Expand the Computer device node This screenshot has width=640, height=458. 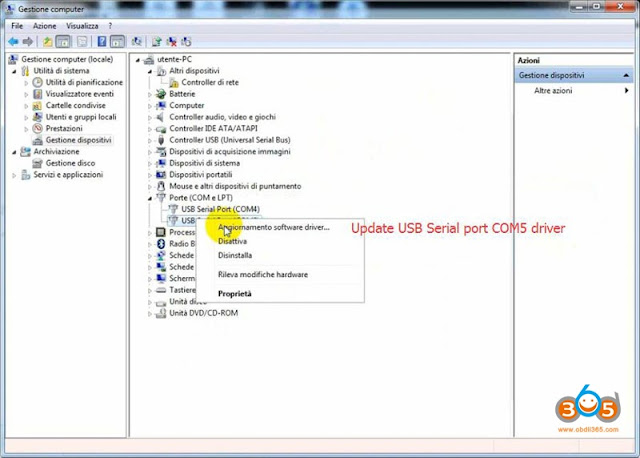pos(150,106)
